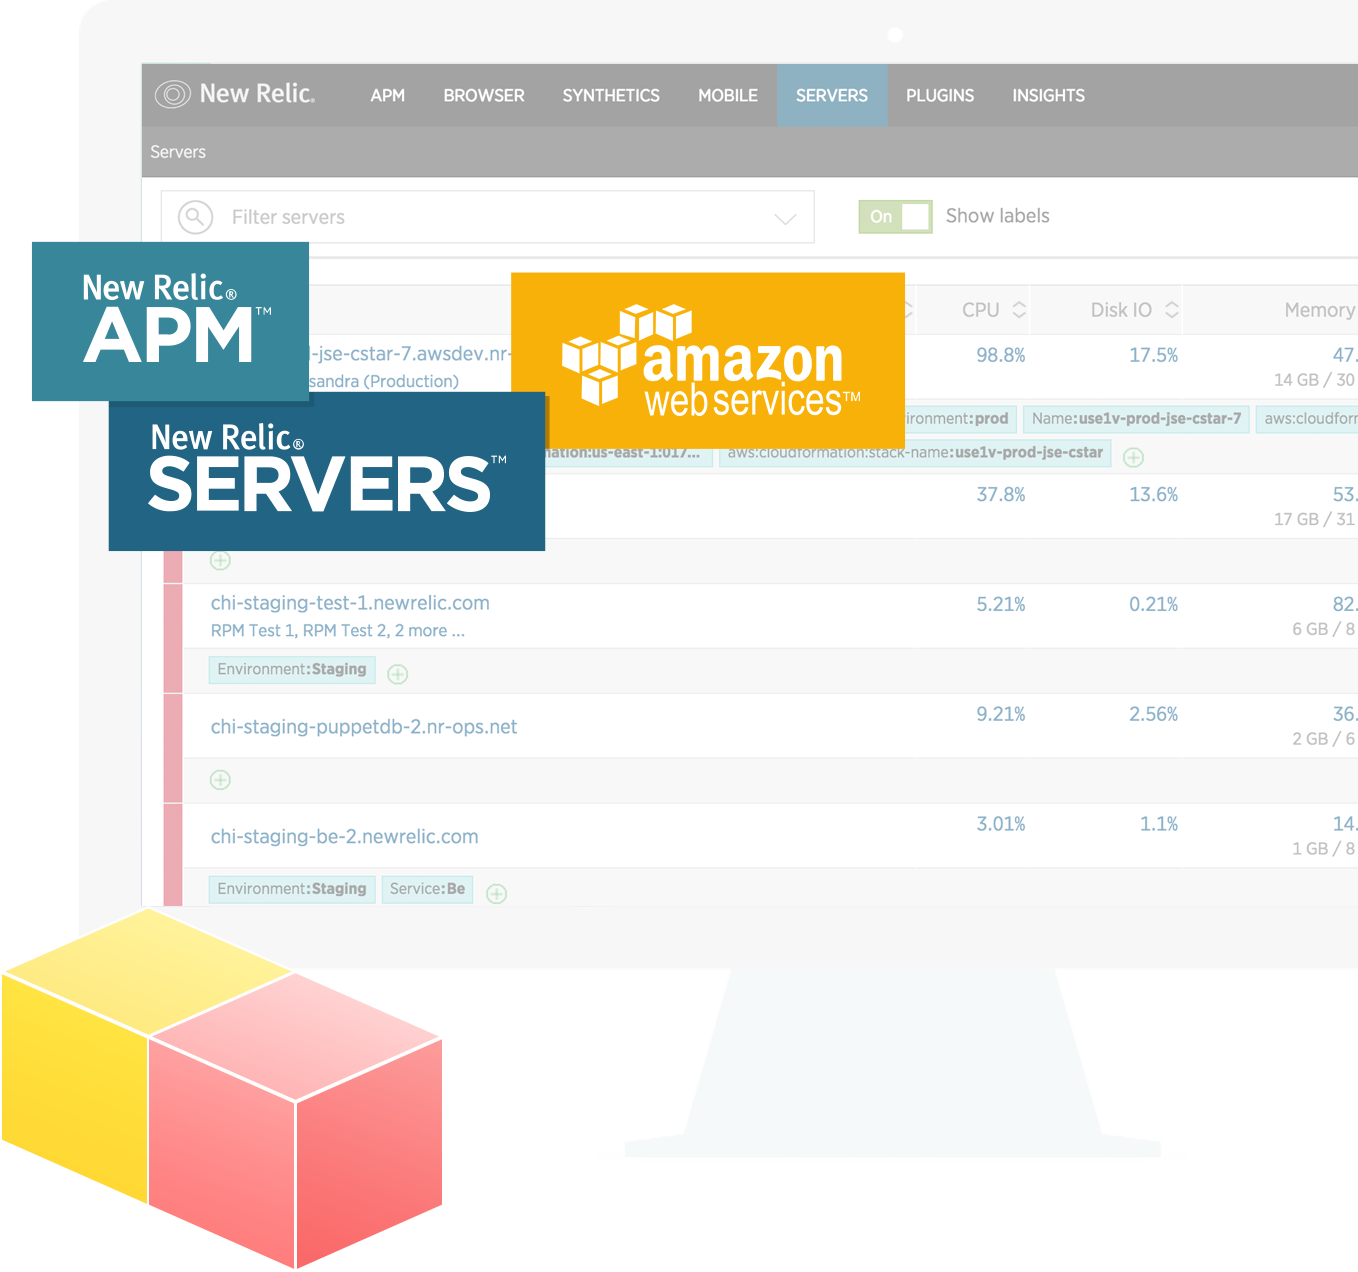The height and width of the screenshot is (1272, 1358).
Task: Click the Service:Be label
Action: click(427, 889)
